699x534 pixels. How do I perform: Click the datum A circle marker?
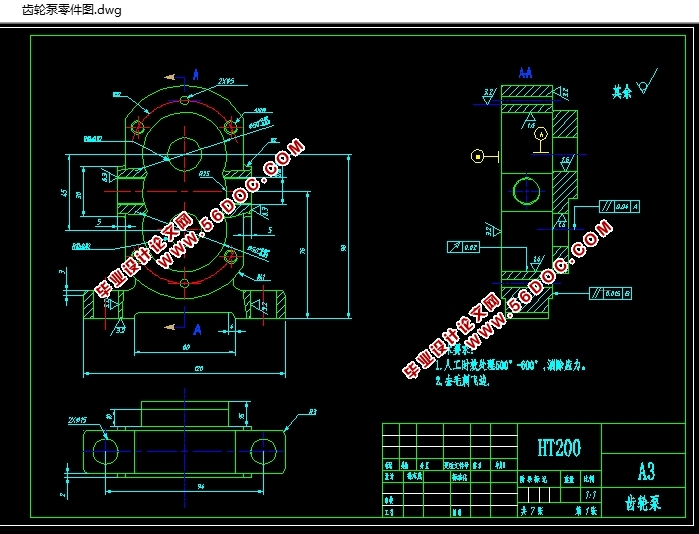[x=541, y=133]
